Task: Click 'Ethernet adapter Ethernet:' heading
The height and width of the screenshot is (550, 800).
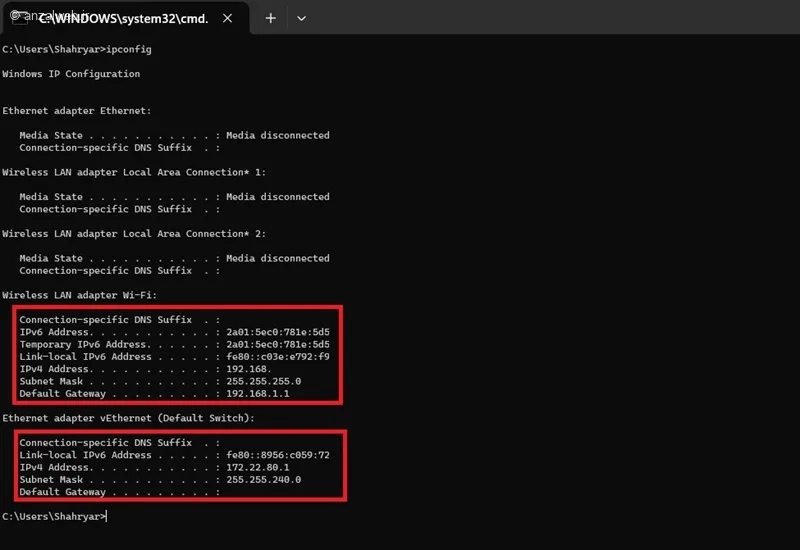Action: [x=77, y=111]
